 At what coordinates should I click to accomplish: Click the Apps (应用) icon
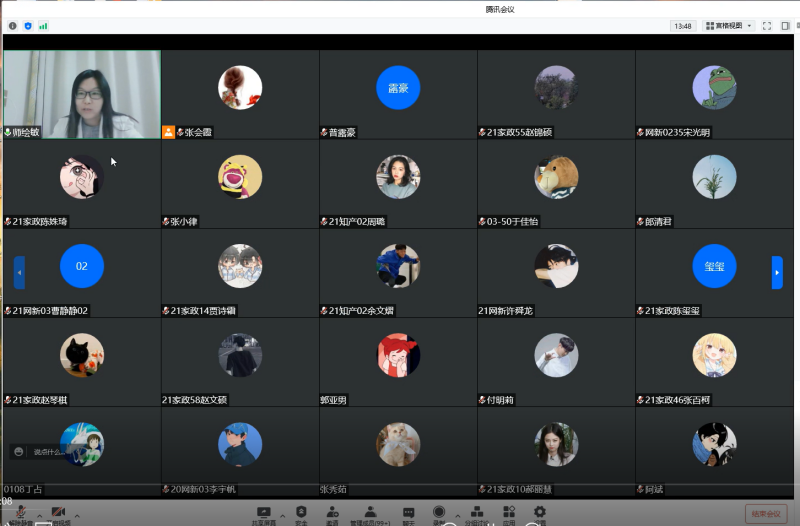pos(509,512)
